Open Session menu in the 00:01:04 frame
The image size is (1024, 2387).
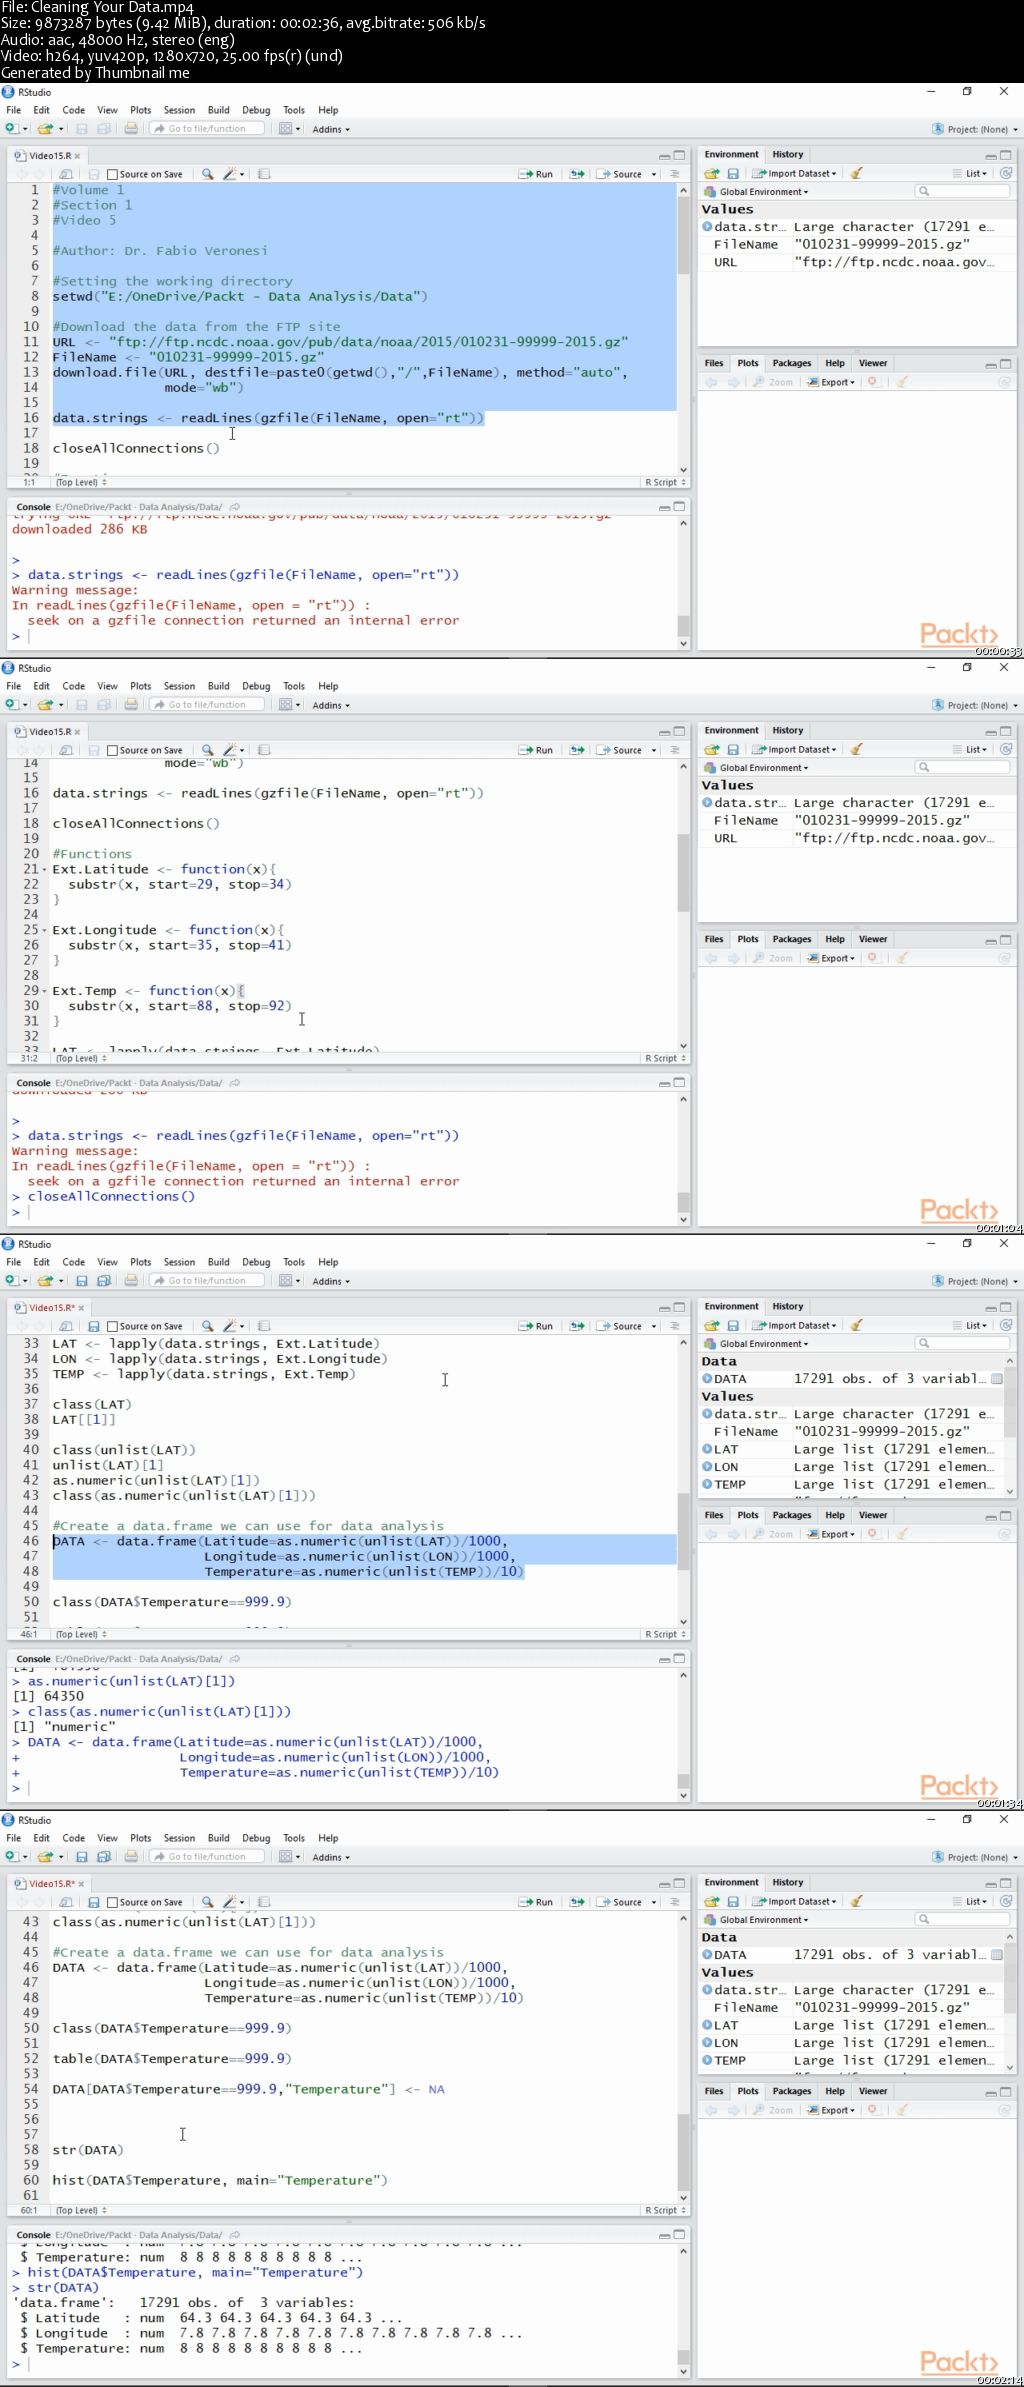(x=179, y=686)
